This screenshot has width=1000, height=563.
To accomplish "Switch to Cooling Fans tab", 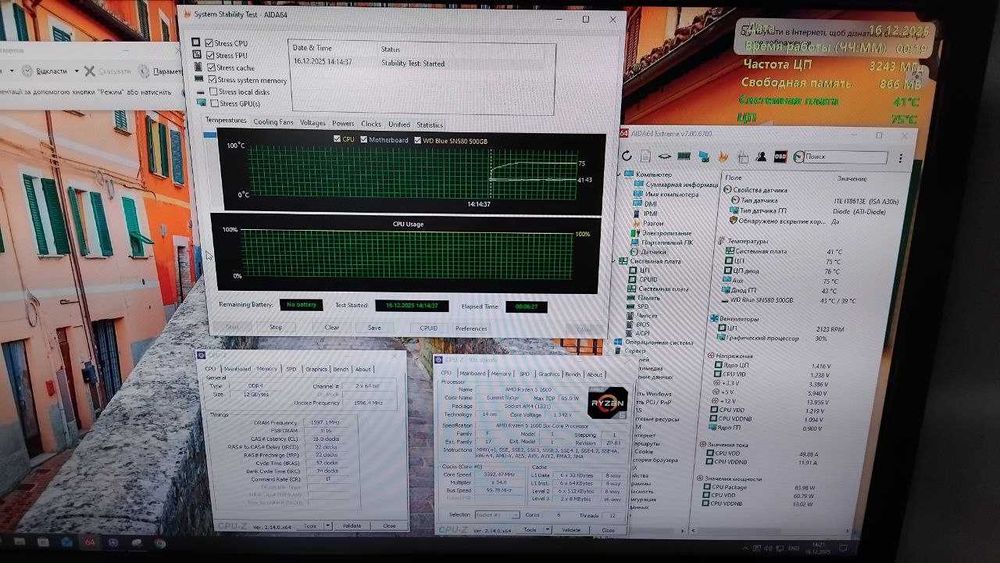I will click(x=273, y=122).
